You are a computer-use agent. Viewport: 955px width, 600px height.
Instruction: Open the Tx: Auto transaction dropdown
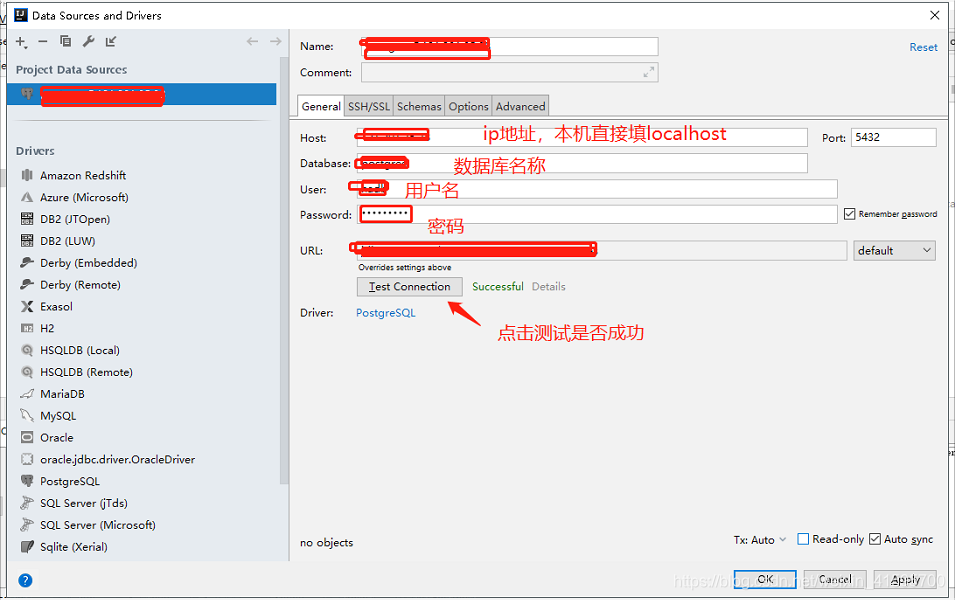760,540
